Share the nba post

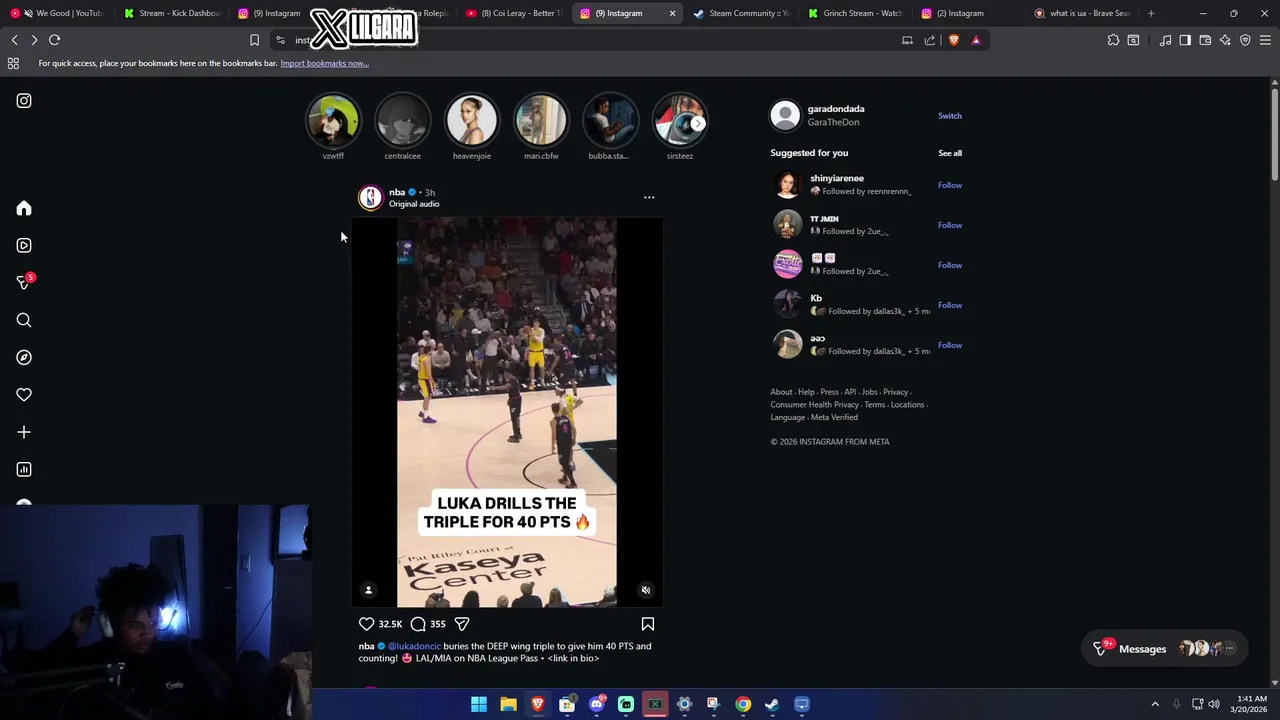click(x=462, y=624)
